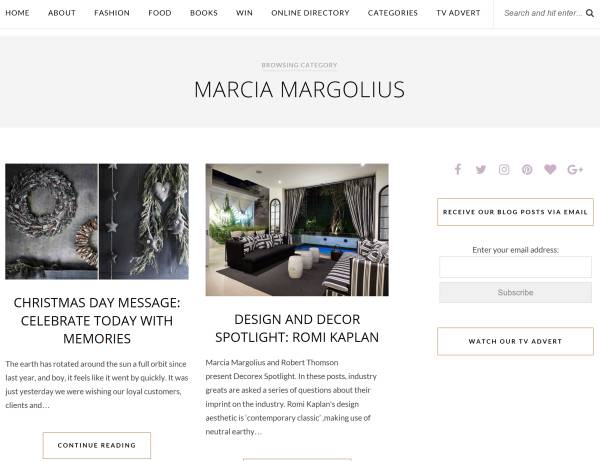The width and height of the screenshot is (600, 461).
Task: Open the Categories menu
Action: (x=393, y=13)
